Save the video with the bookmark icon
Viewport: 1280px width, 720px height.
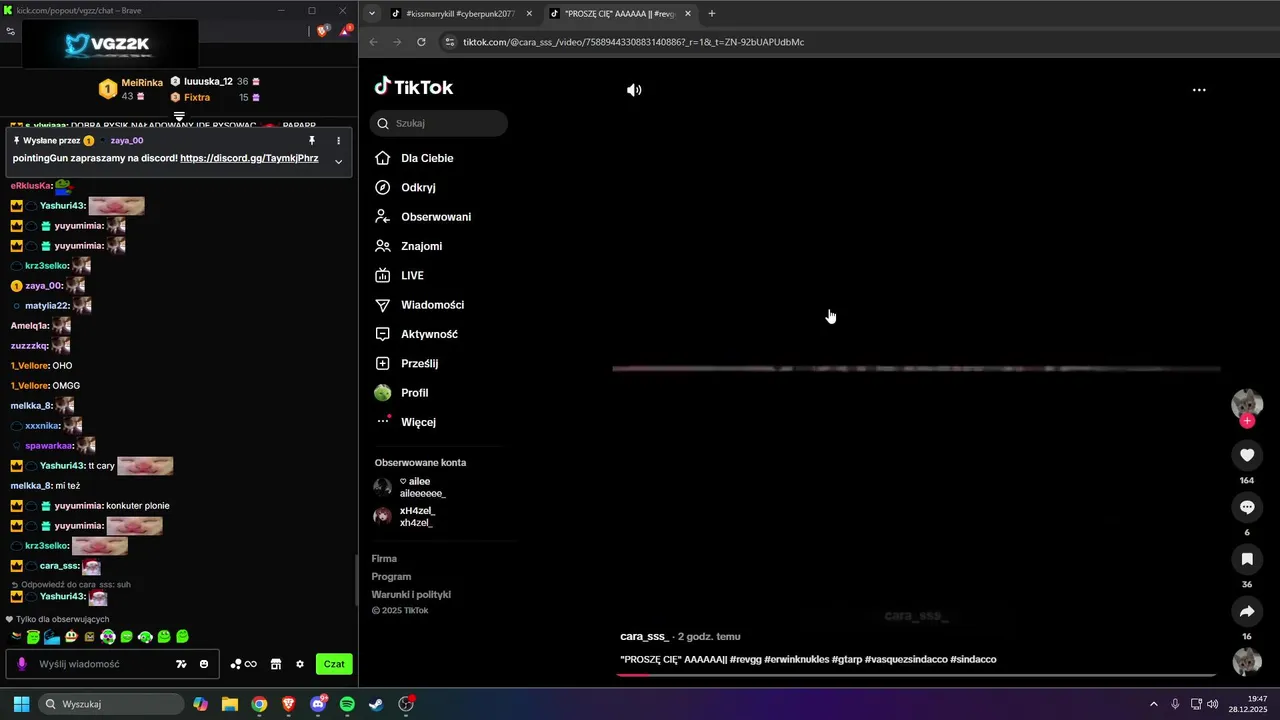tap(1247, 559)
